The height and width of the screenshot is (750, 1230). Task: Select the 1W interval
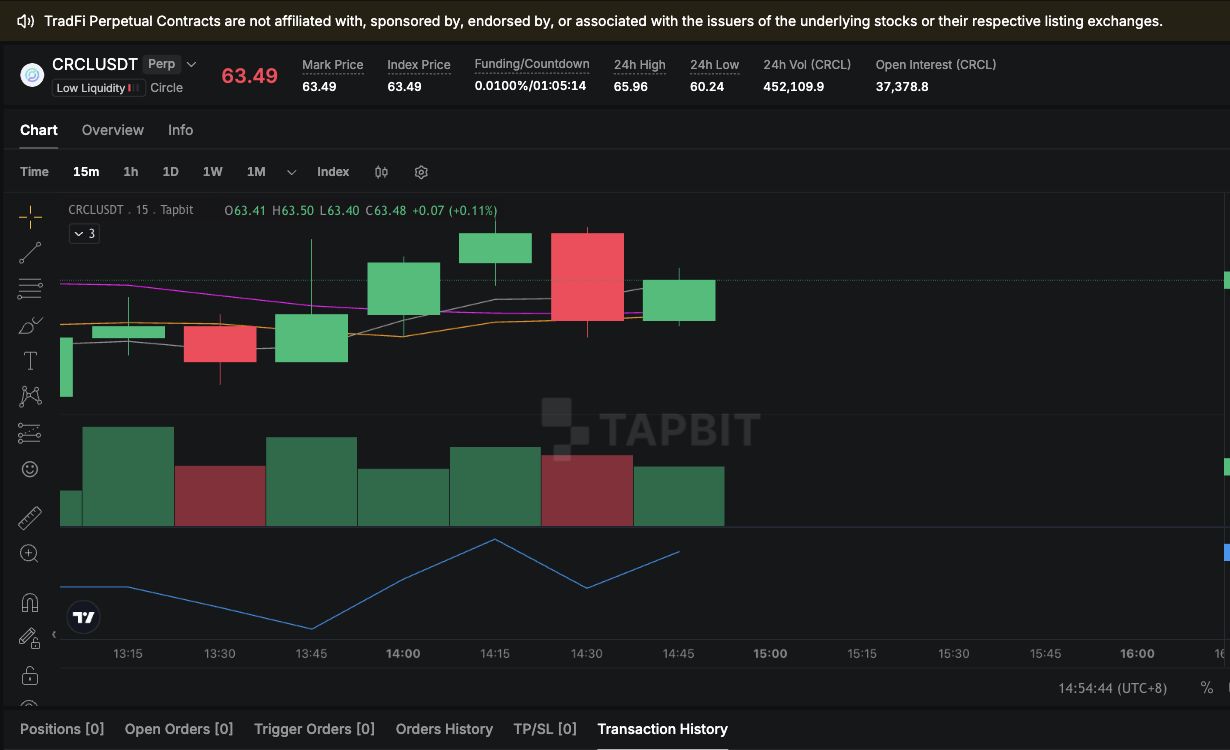(213, 172)
